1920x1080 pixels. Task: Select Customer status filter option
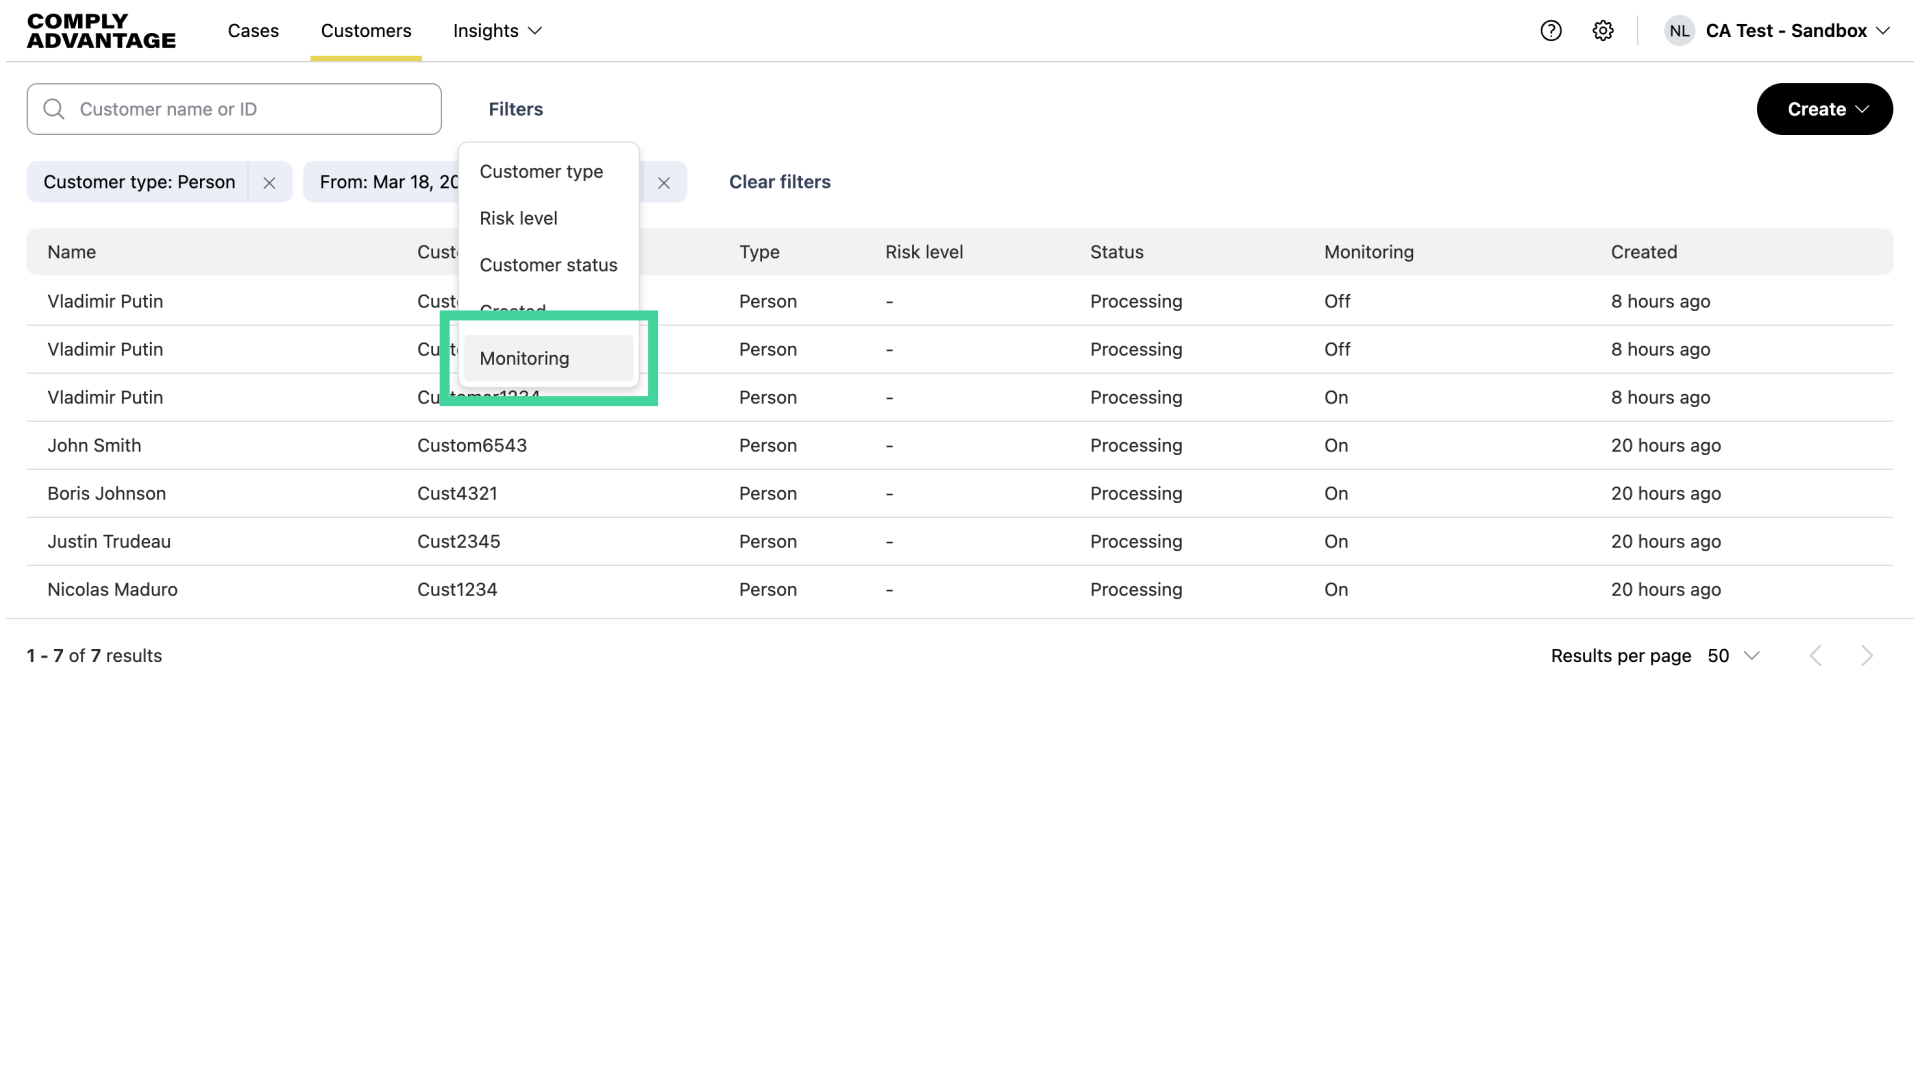548,265
